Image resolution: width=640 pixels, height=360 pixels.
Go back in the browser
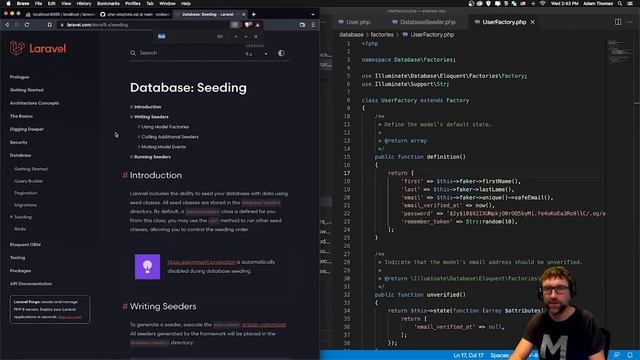[x=7, y=25]
